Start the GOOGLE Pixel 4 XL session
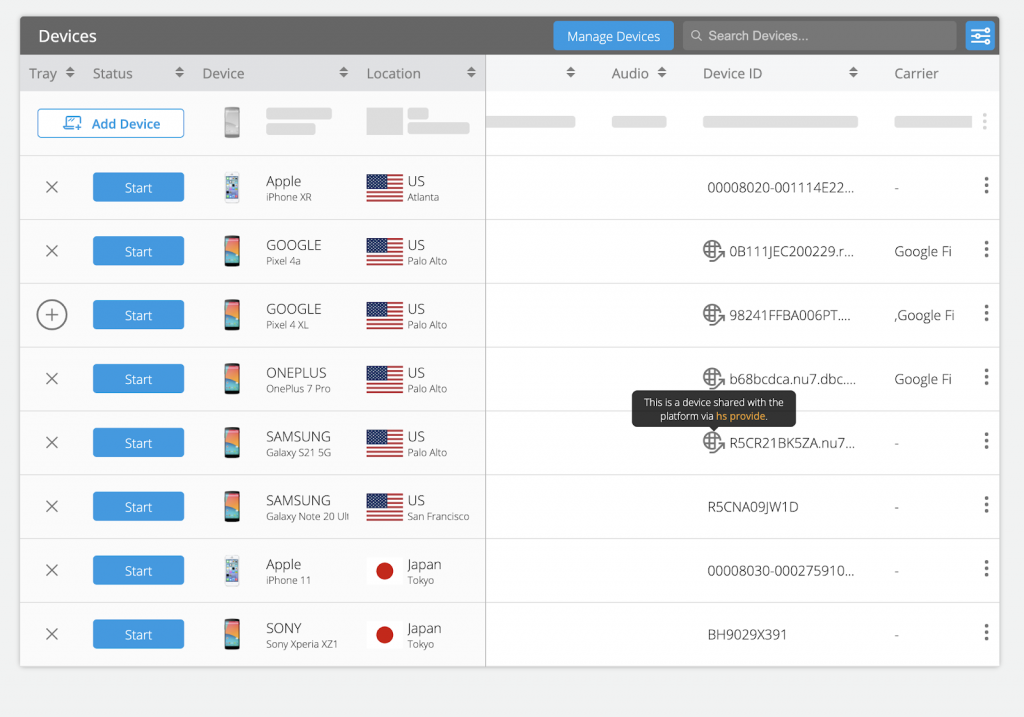 click(x=138, y=315)
